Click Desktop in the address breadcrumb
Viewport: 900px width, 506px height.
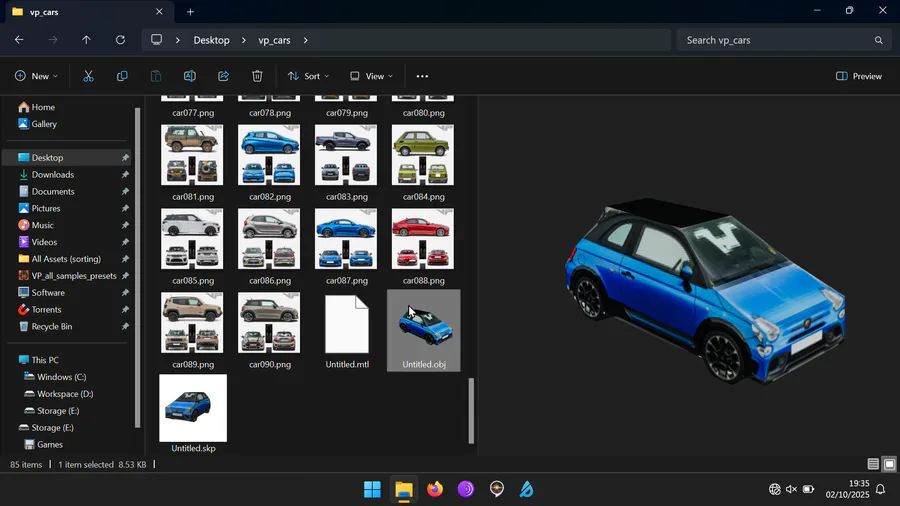pos(211,40)
